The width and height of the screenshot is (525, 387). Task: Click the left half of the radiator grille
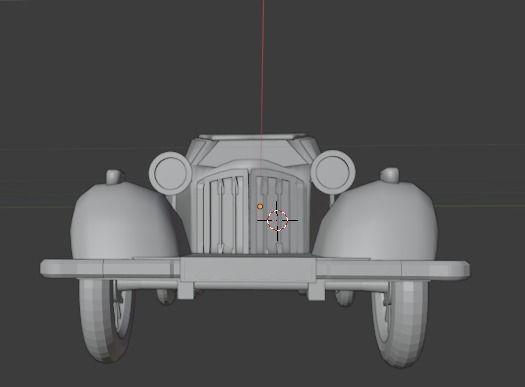pyautogui.click(x=223, y=213)
